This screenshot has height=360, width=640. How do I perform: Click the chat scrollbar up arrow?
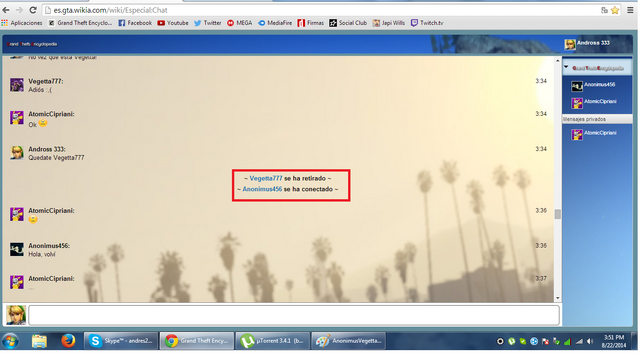point(558,61)
